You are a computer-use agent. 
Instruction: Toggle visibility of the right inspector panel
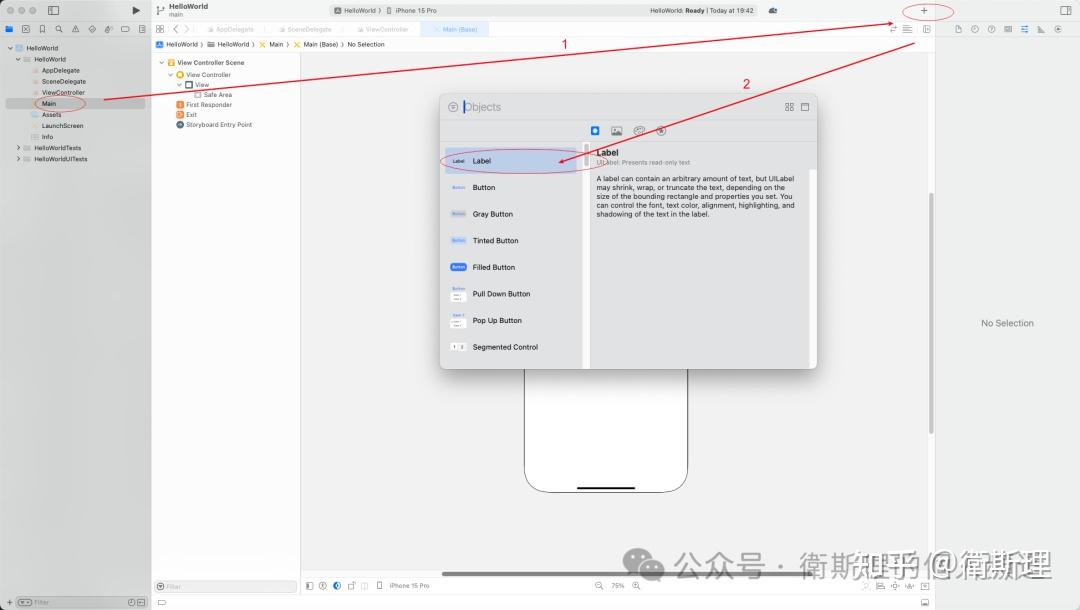point(1067,8)
